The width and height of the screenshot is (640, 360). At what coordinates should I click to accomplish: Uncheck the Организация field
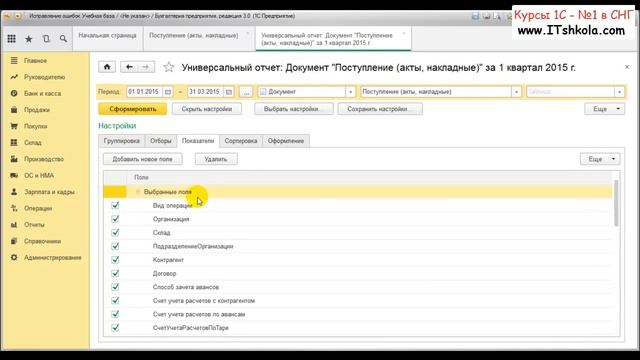click(x=115, y=219)
